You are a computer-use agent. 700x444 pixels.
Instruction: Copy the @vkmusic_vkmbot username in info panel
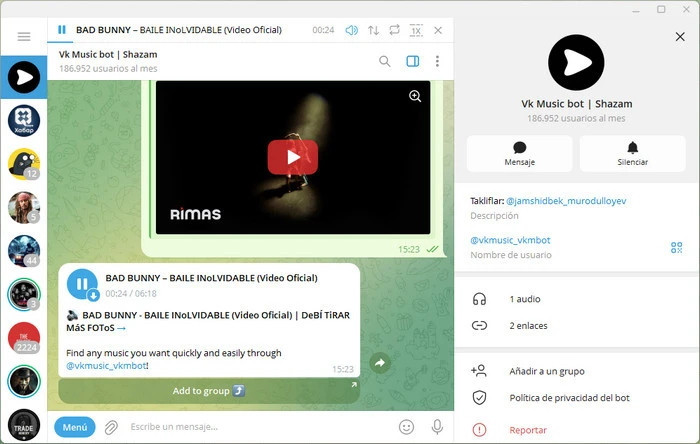(x=510, y=240)
